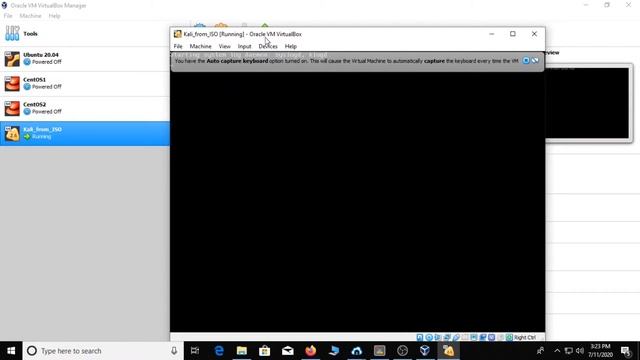Open File menu of the Kali VM window

[178, 46]
